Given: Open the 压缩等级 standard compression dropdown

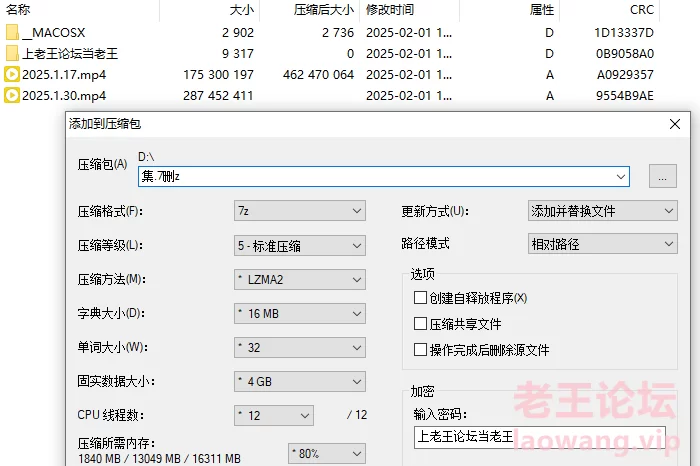Looking at the screenshot, I should click(x=300, y=245).
